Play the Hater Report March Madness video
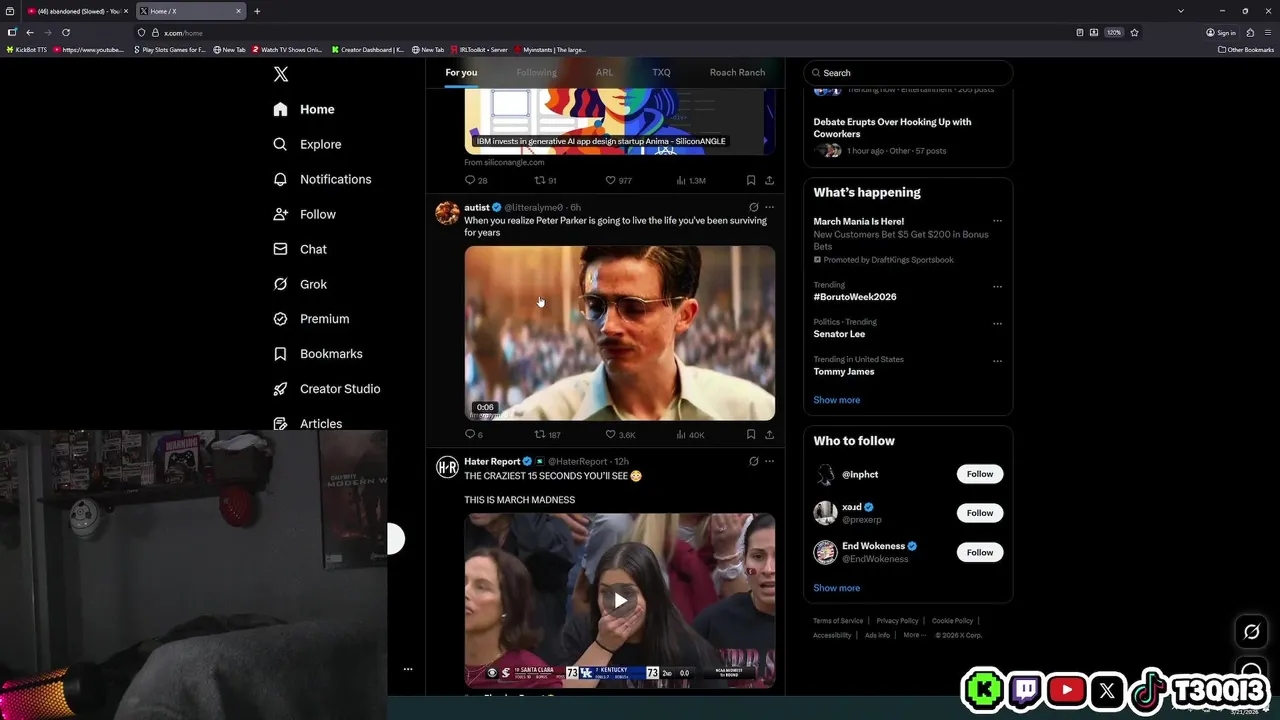Screen dimensions: 1280x720 (x=620, y=601)
